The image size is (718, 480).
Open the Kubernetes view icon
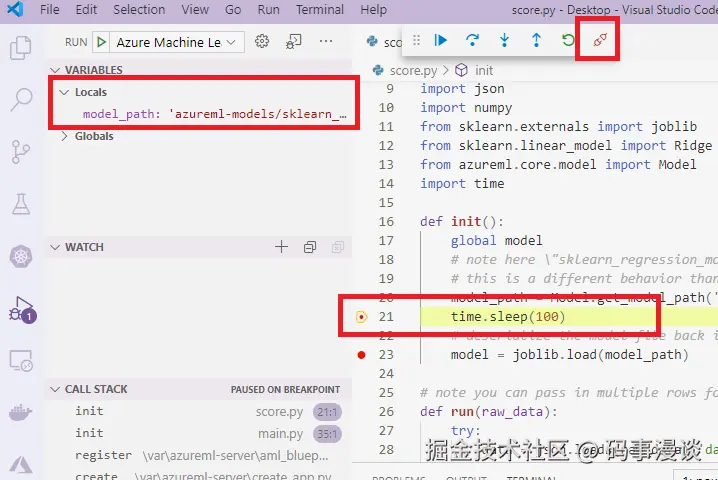coord(21,256)
